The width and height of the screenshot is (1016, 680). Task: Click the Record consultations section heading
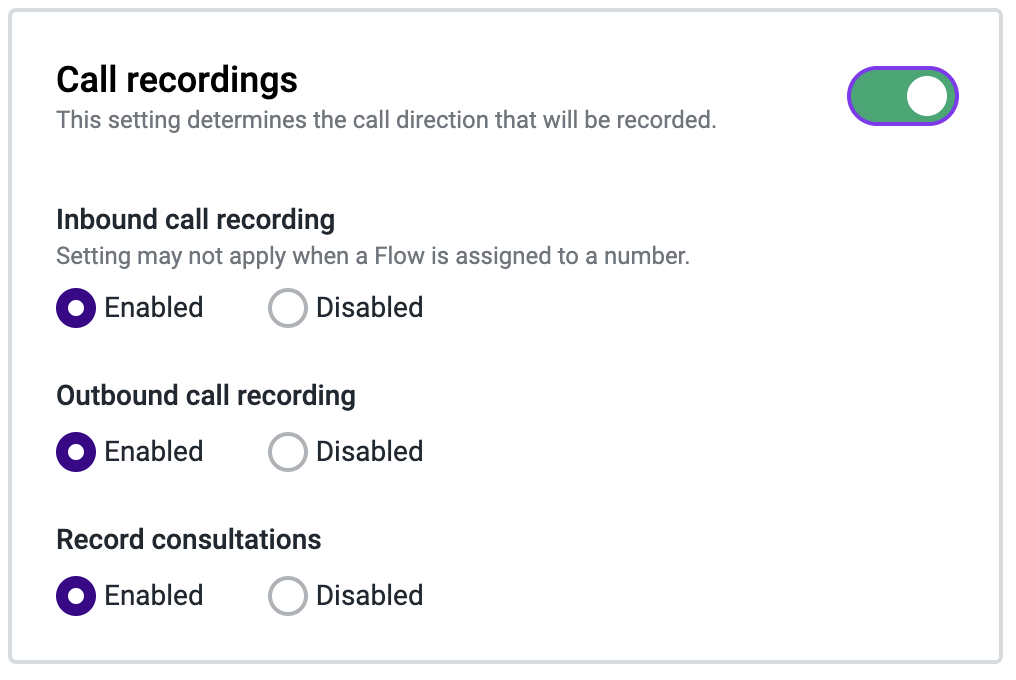[188, 540]
